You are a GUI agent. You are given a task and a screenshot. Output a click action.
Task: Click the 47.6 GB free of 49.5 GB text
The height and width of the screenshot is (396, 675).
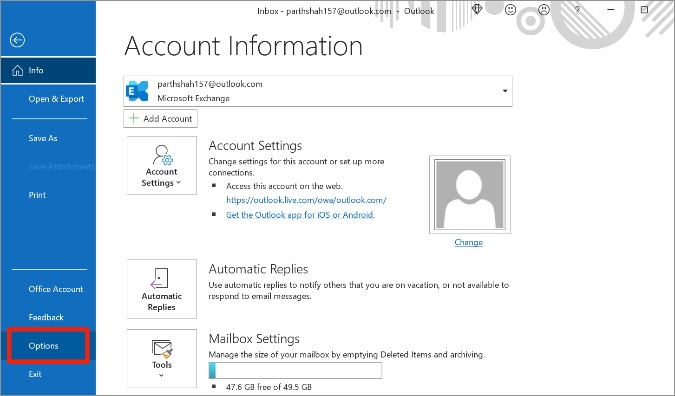(x=269, y=387)
